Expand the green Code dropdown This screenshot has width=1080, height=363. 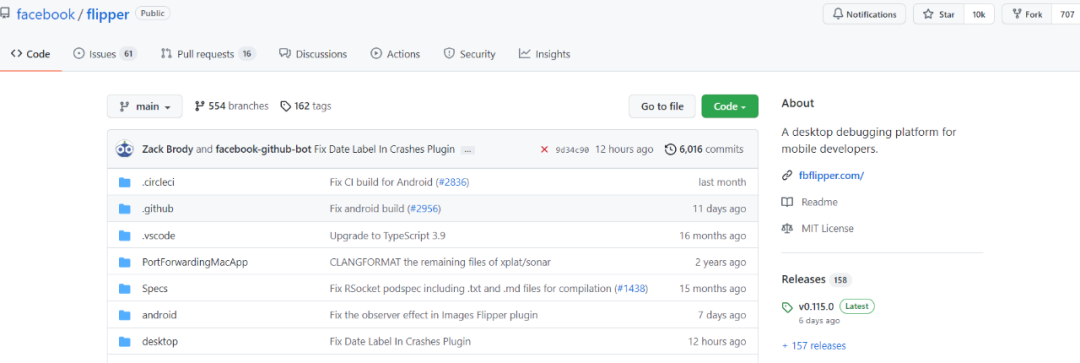point(729,106)
